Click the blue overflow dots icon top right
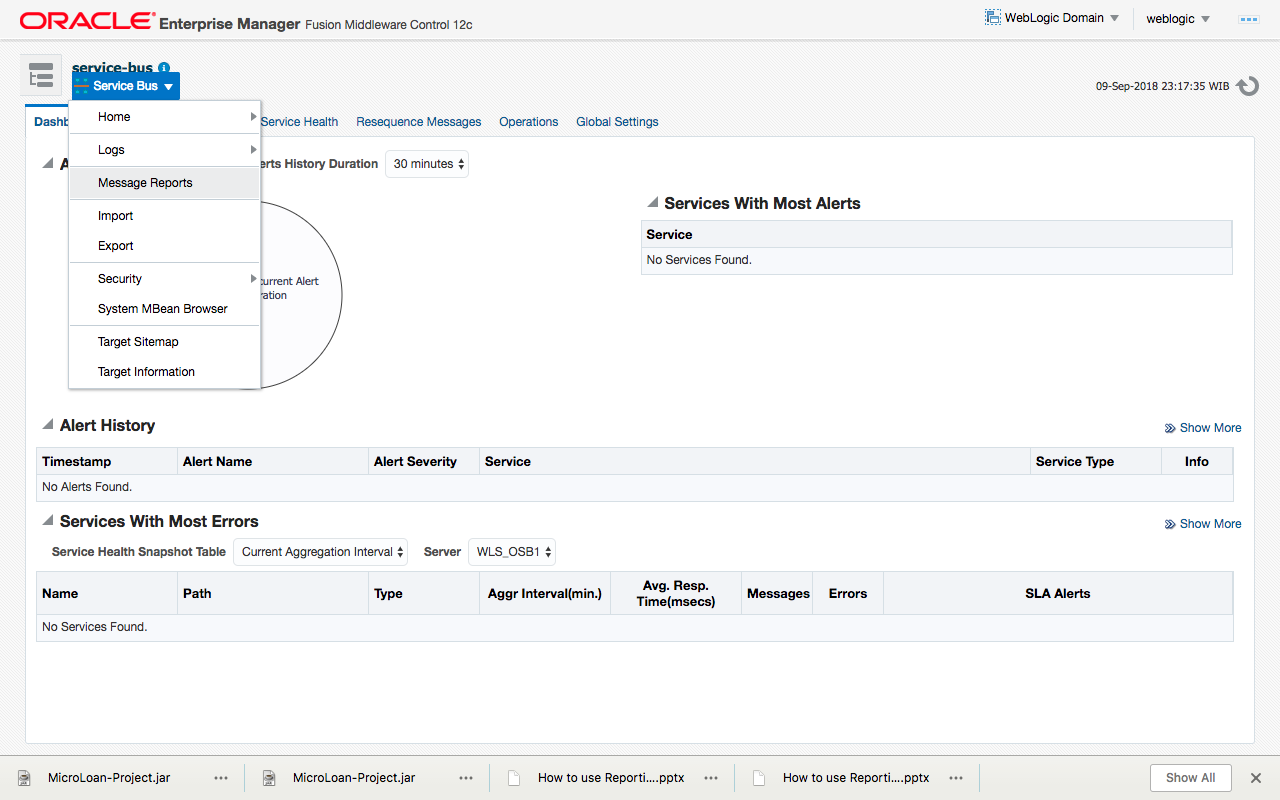The image size is (1280, 800). pyautogui.click(x=1248, y=18)
